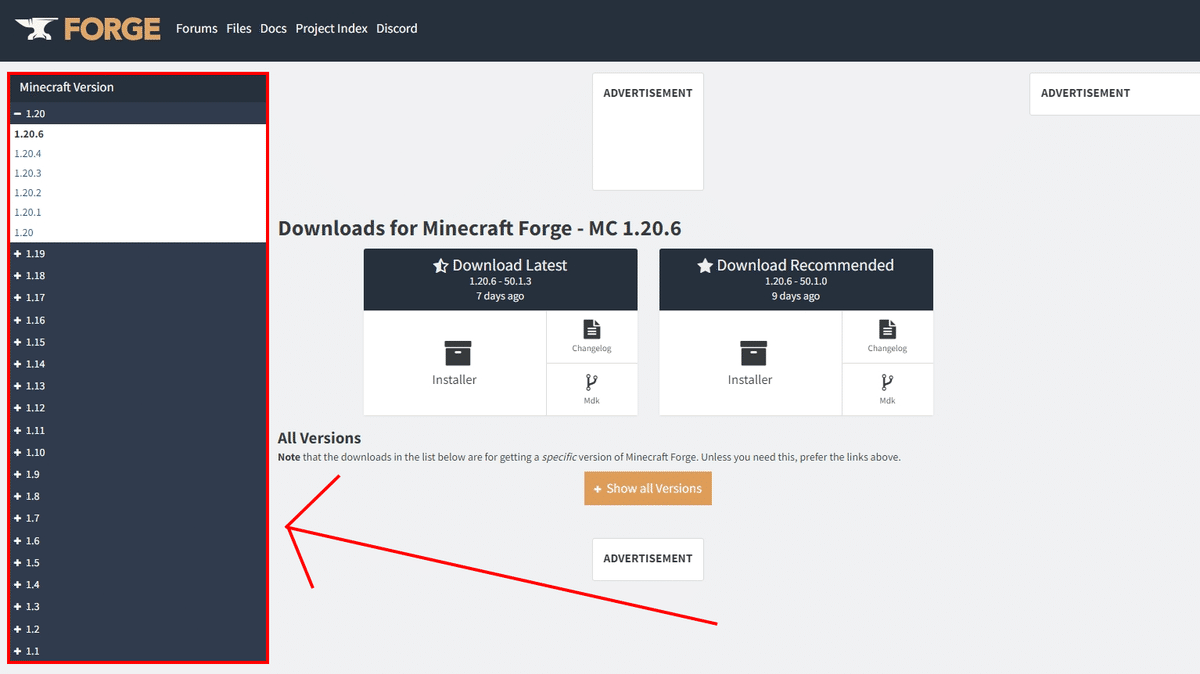Select Minecraft version 1.20.4

click(28, 154)
